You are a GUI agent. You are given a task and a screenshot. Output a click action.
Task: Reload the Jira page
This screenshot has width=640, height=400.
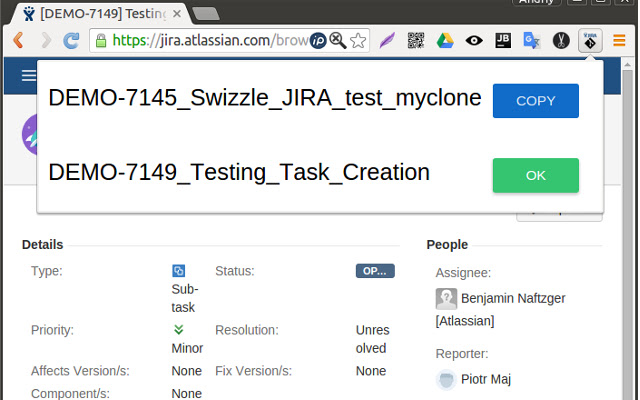pyautogui.click(x=71, y=41)
